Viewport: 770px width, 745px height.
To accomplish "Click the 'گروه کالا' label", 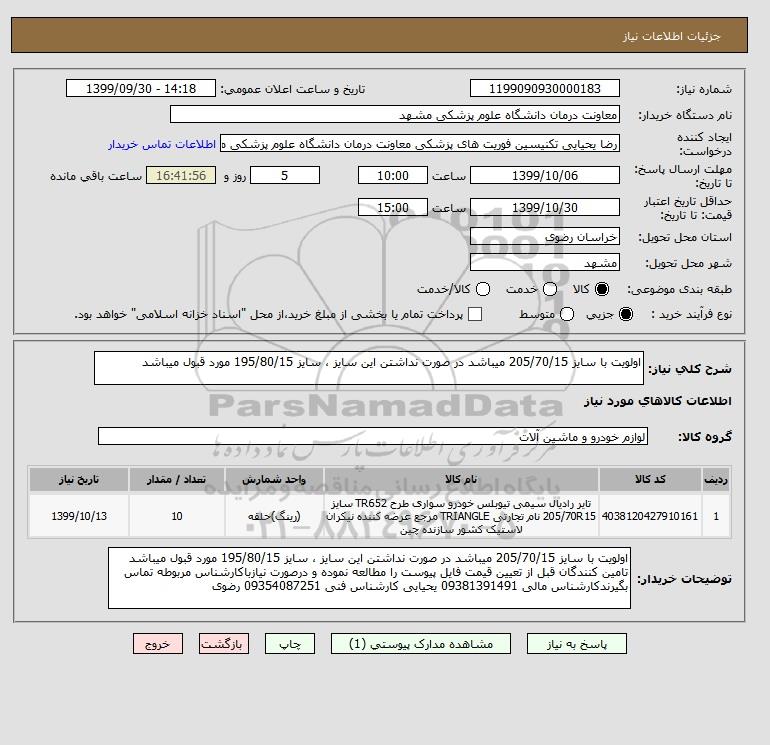I will [x=705, y=437].
